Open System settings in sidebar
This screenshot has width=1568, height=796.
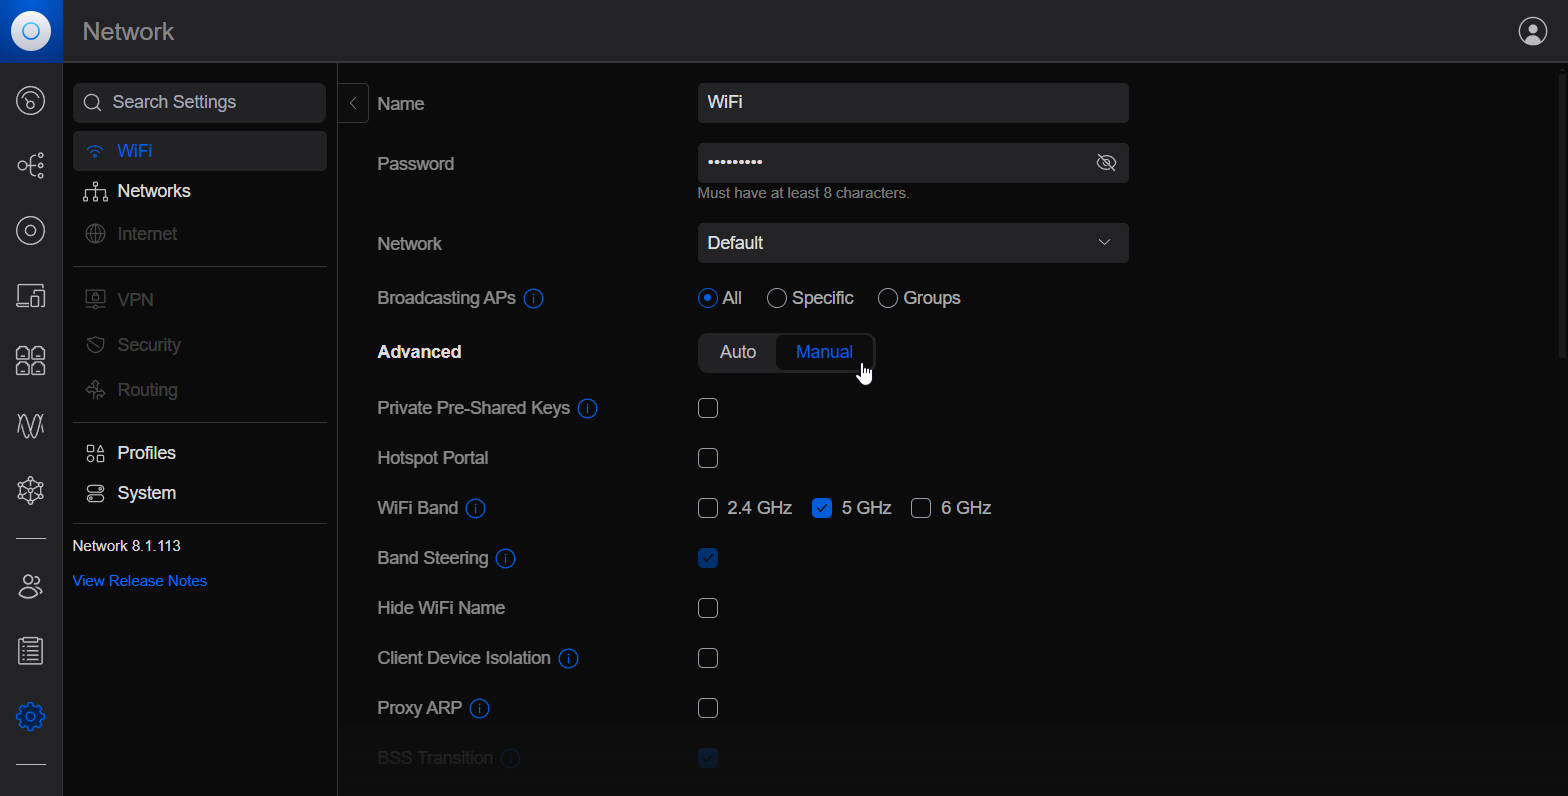pos(200,493)
